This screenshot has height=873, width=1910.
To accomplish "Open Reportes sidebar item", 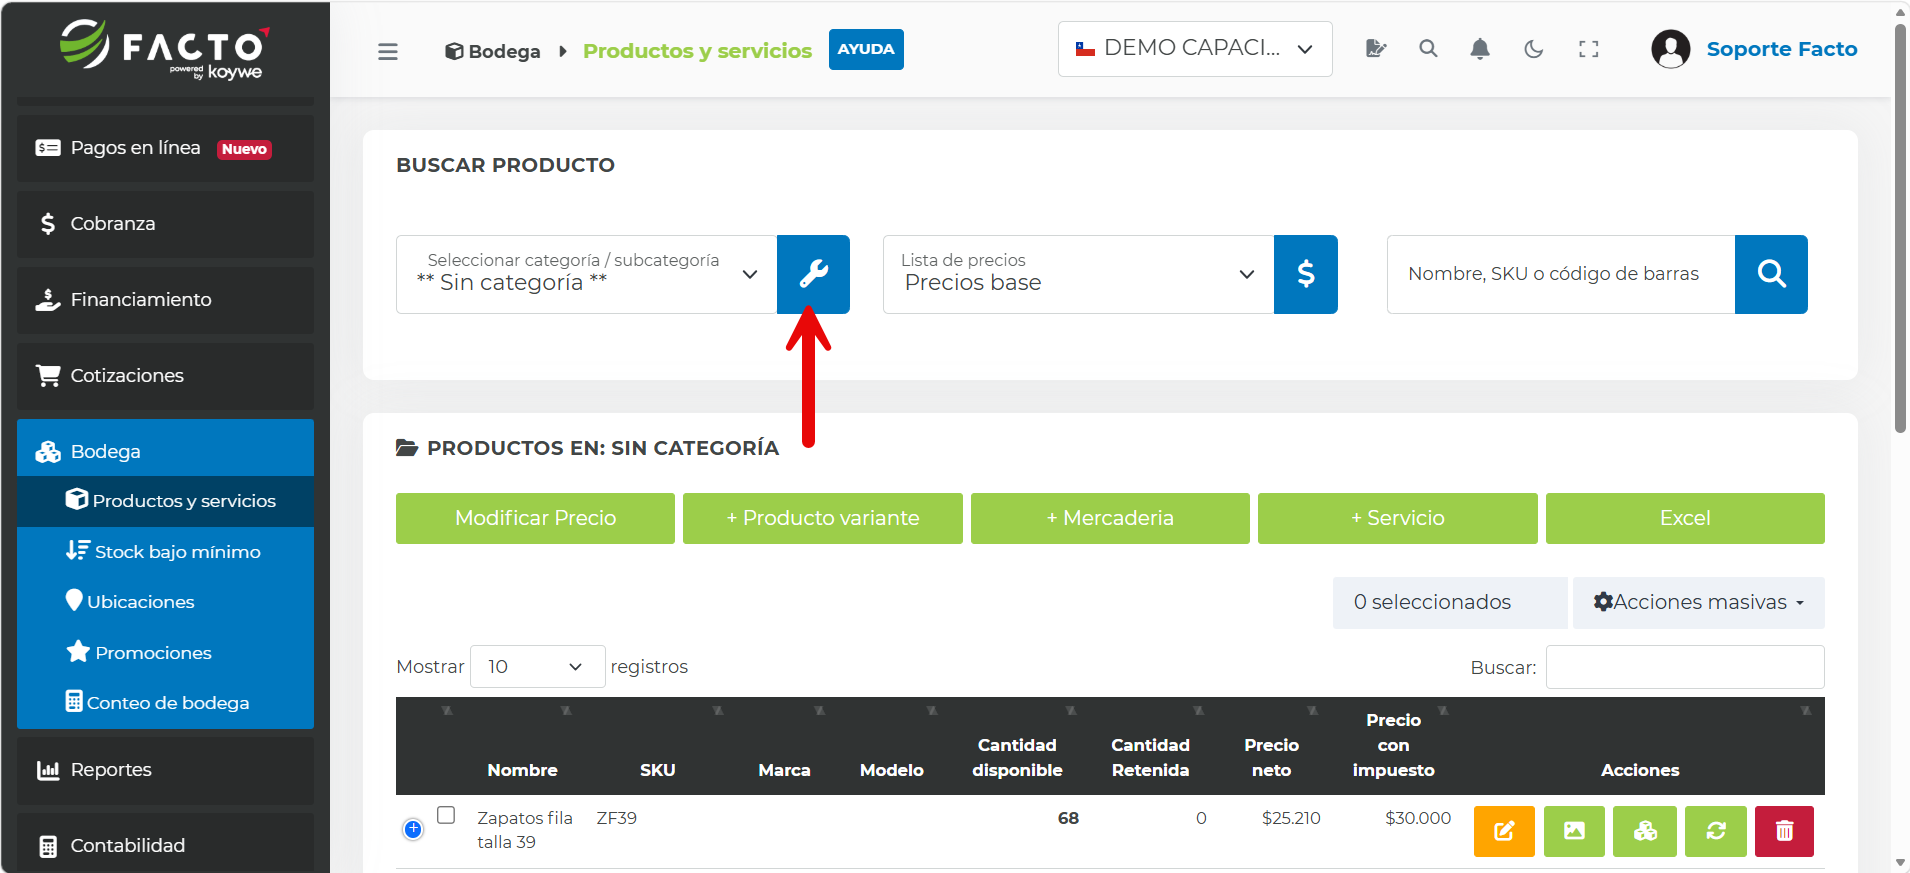I will (x=165, y=770).
